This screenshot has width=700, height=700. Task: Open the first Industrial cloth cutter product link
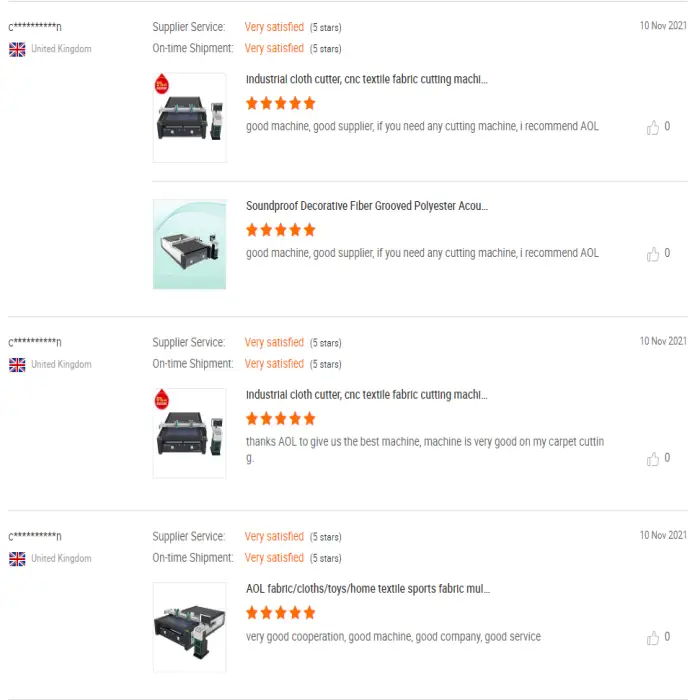(367, 79)
